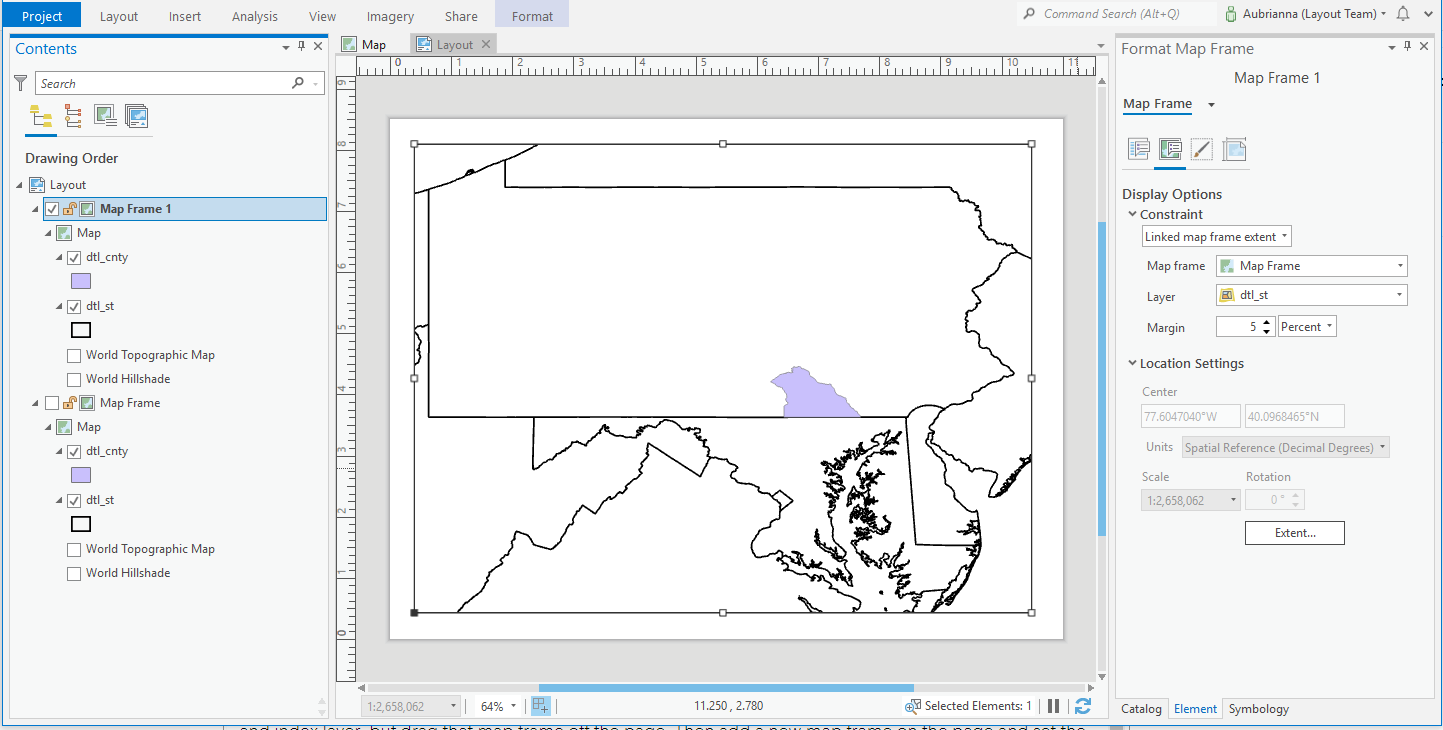Open the Imagery ribbon tab
Viewport: 1443px width, 730px height.
tap(389, 16)
